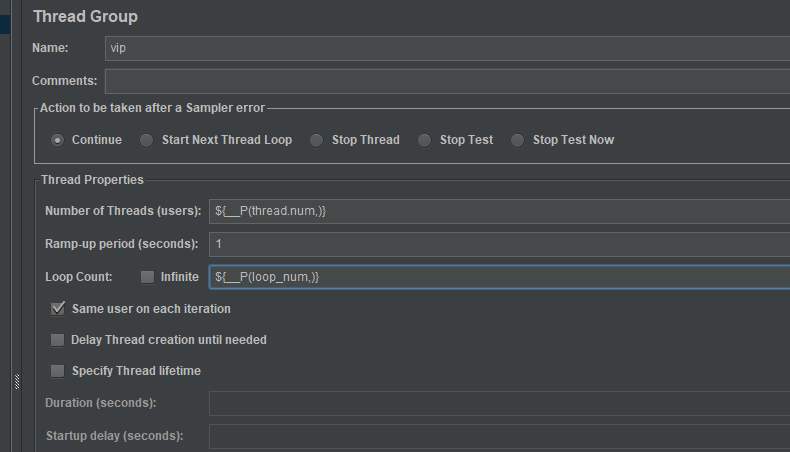Uncheck Same user on each iteration
The image size is (790, 452).
pyautogui.click(x=57, y=308)
